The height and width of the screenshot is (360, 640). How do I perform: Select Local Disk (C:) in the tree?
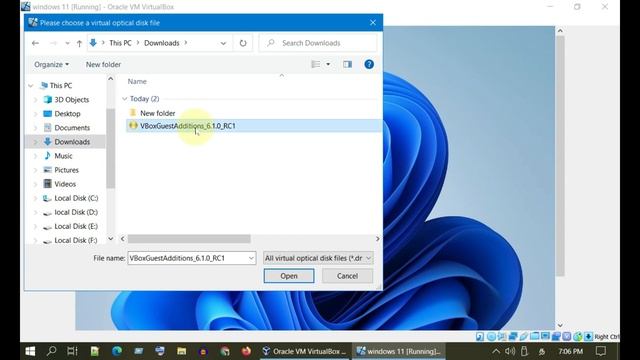(71, 198)
